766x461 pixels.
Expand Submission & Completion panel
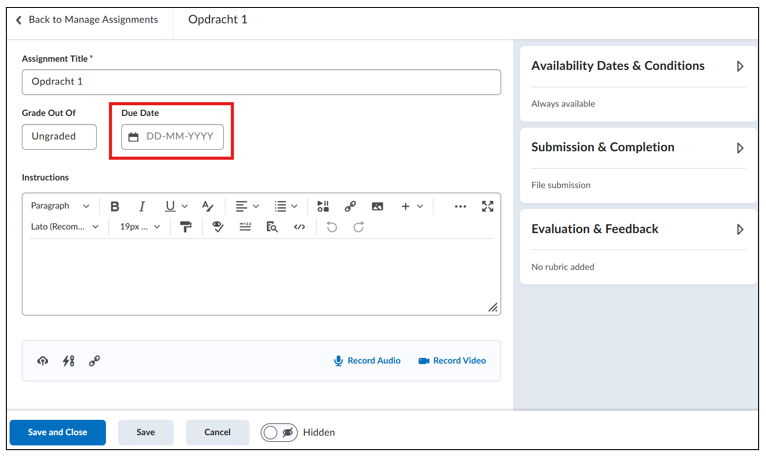[x=638, y=147]
